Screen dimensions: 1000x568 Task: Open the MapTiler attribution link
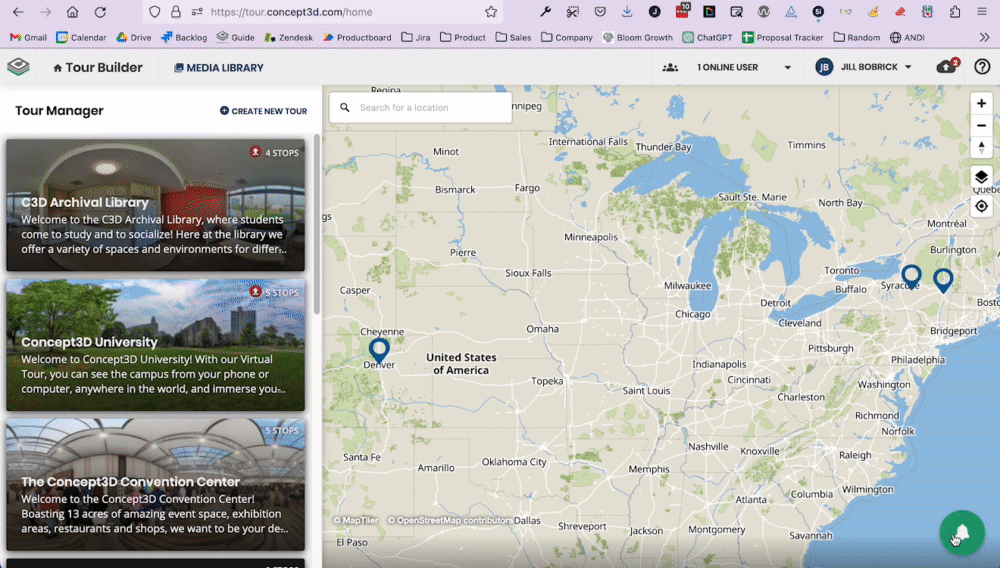pyautogui.click(x=356, y=520)
